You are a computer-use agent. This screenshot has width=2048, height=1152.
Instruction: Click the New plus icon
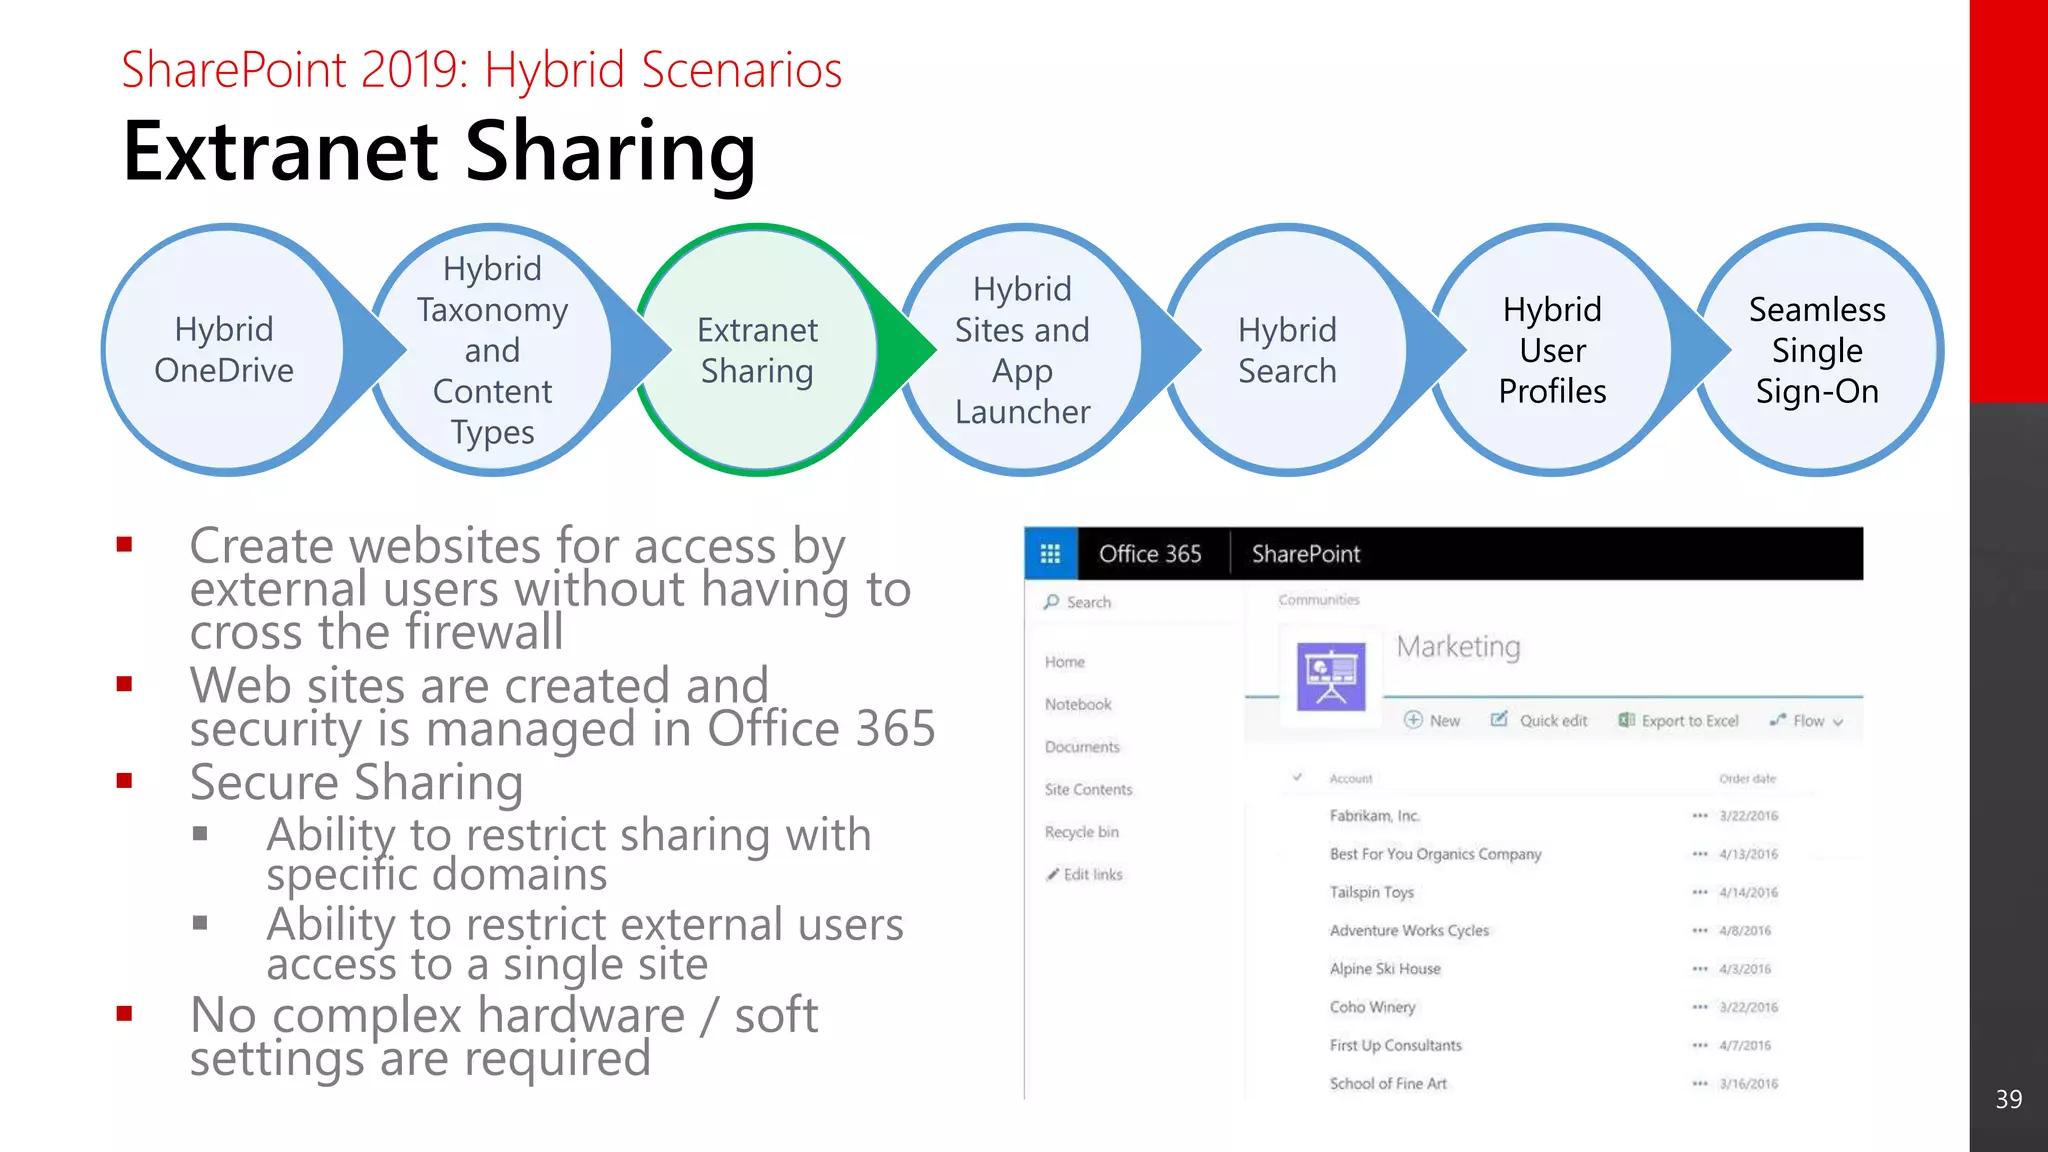[x=1413, y=720]
